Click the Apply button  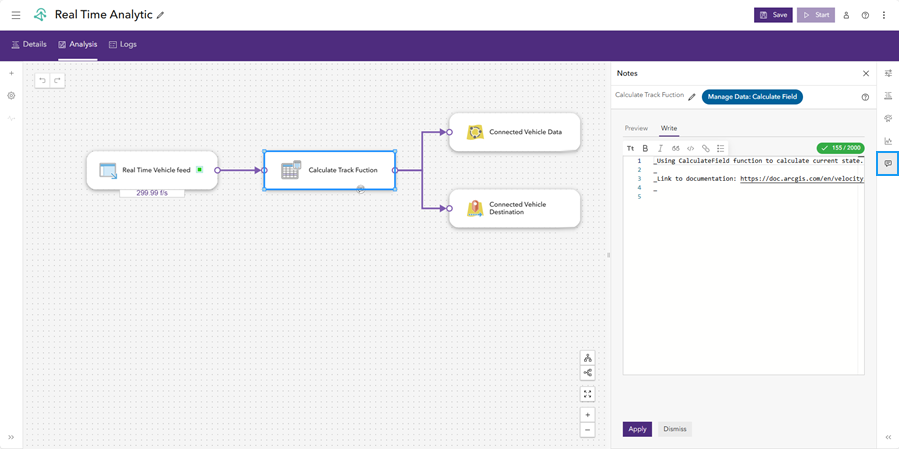point(637,429)
